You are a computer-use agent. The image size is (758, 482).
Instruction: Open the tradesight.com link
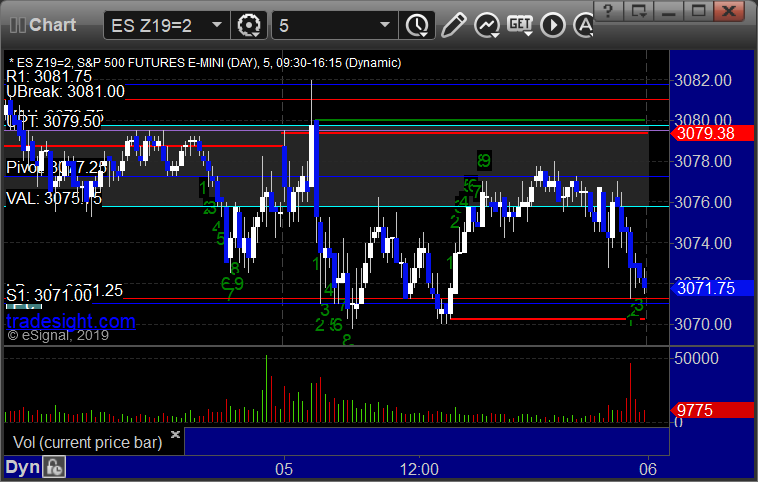71,321
